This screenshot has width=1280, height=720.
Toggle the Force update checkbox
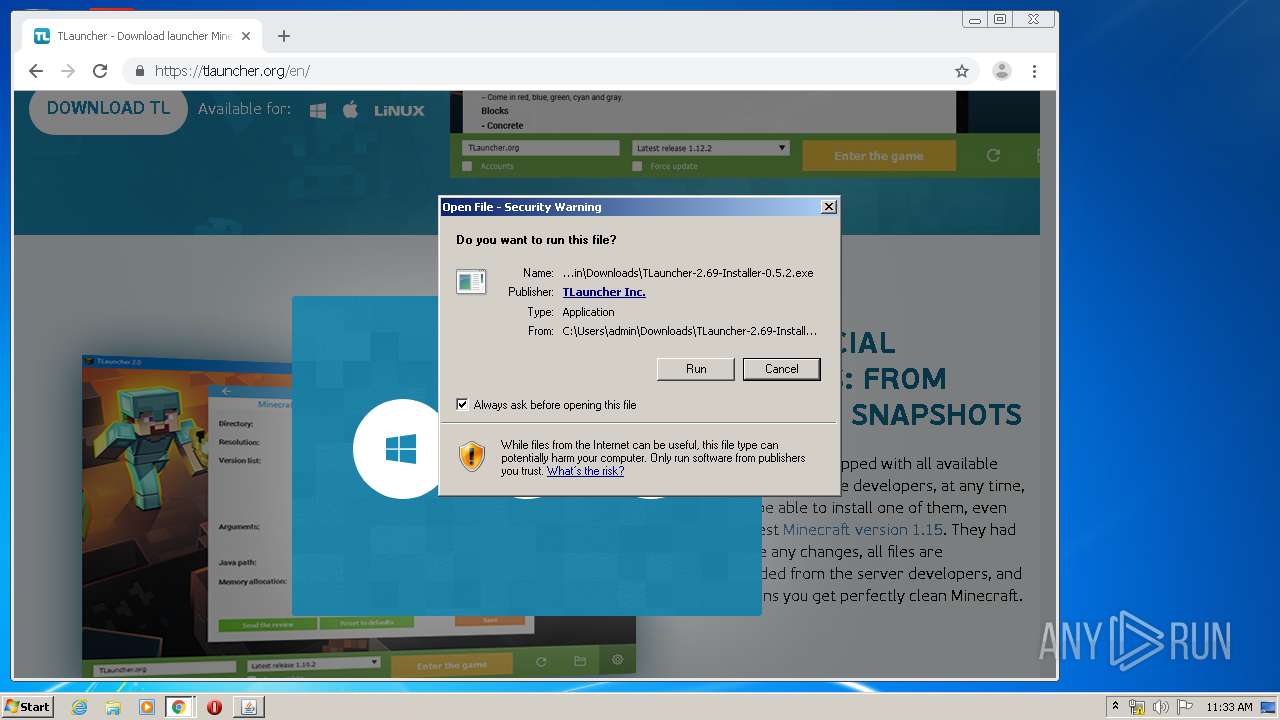637,166
